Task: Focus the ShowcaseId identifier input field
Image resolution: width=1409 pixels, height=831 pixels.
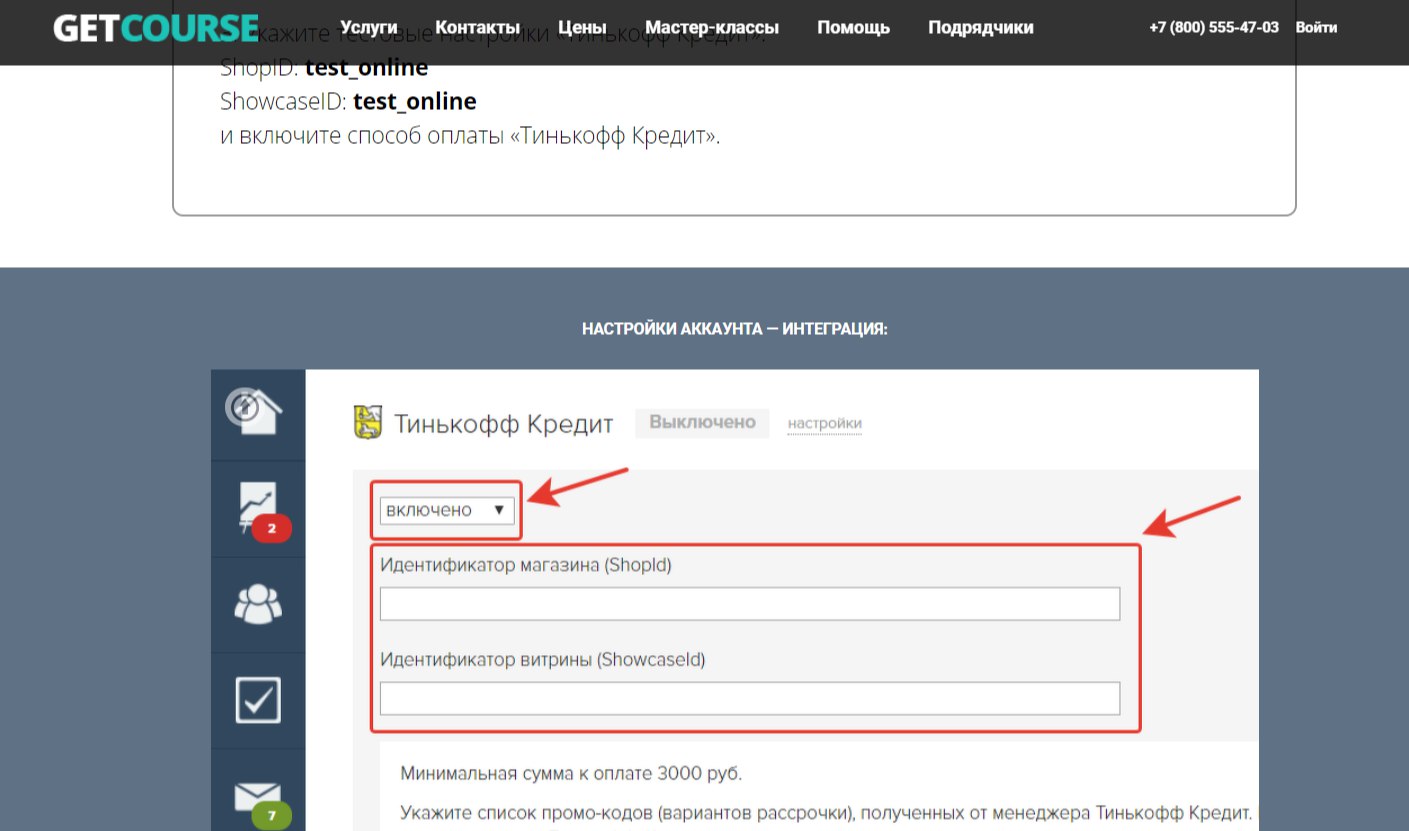Action: 750,698
